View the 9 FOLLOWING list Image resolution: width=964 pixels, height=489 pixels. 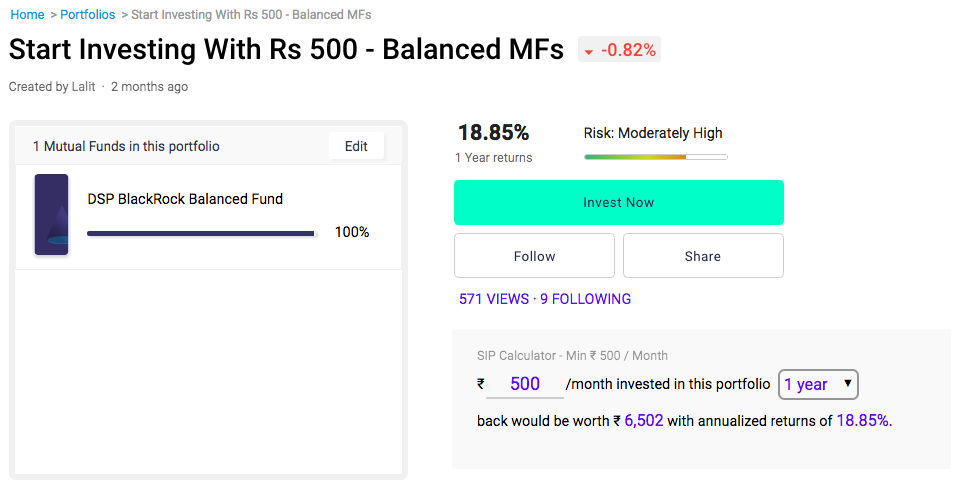pyautogui.click(x=586, y=299)
